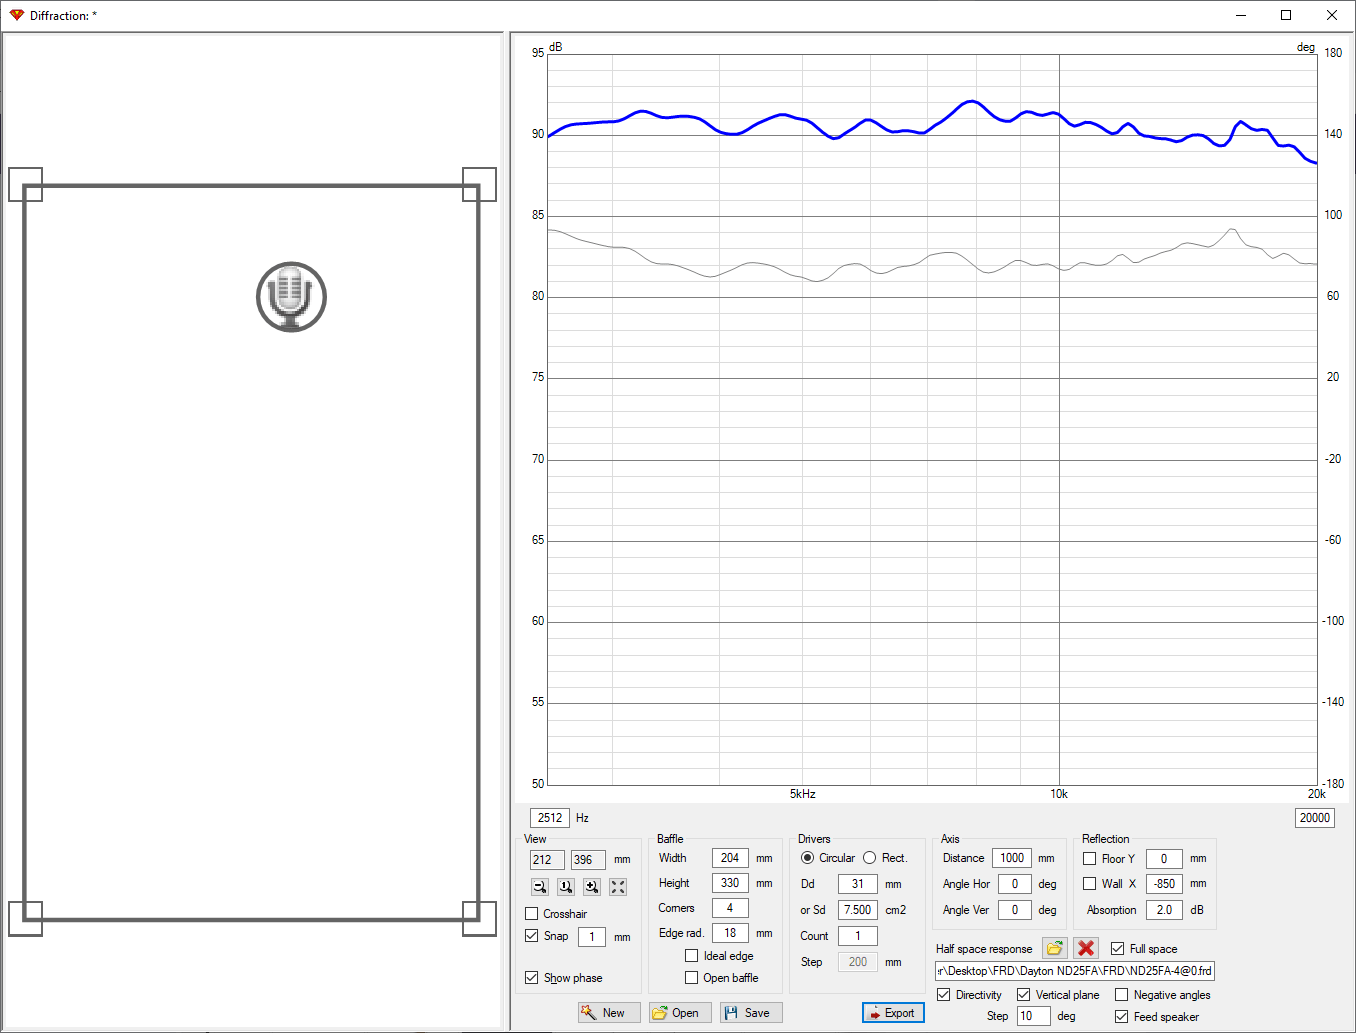Click the Angle Ver field
This screenshot has height=1033, width=1356.
(x=1015, y=910)
